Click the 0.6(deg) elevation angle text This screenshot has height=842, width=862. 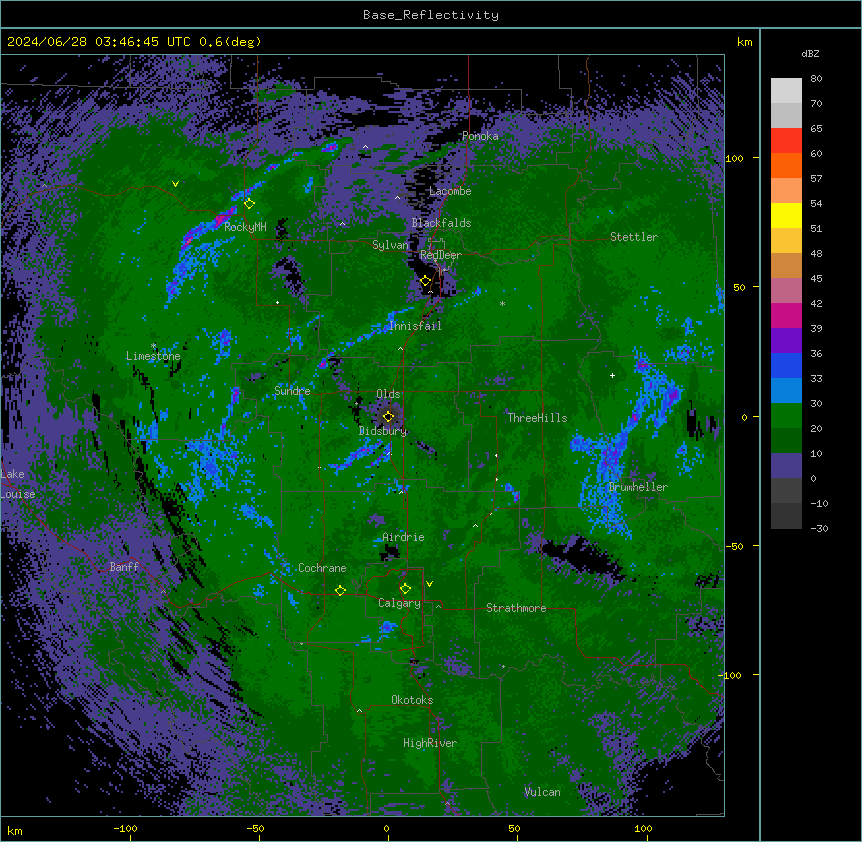tap(230, 42)
